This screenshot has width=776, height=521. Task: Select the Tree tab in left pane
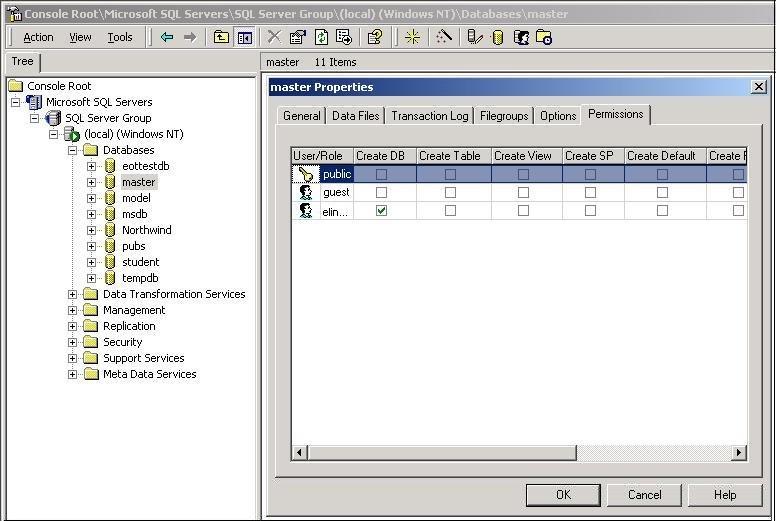[x=22, y=62]
